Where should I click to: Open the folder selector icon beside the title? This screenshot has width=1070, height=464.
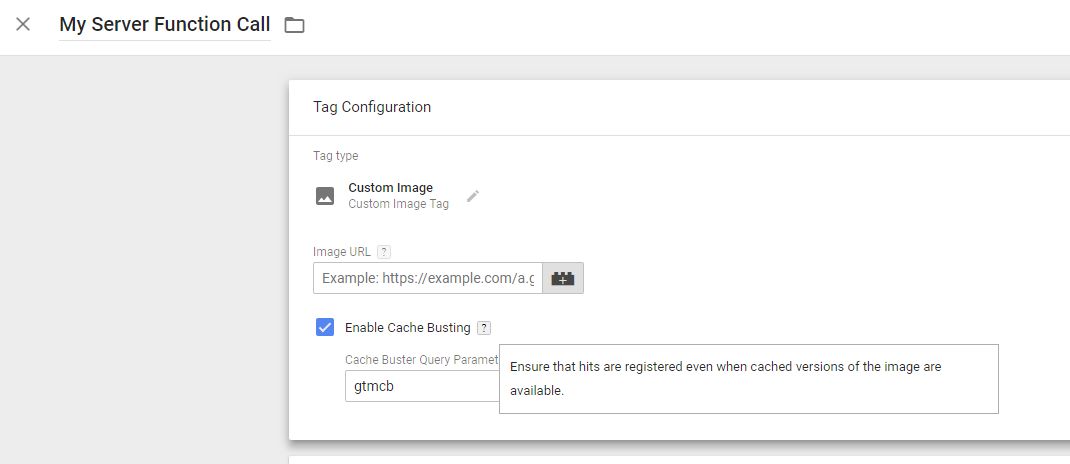tap(294, 25)
